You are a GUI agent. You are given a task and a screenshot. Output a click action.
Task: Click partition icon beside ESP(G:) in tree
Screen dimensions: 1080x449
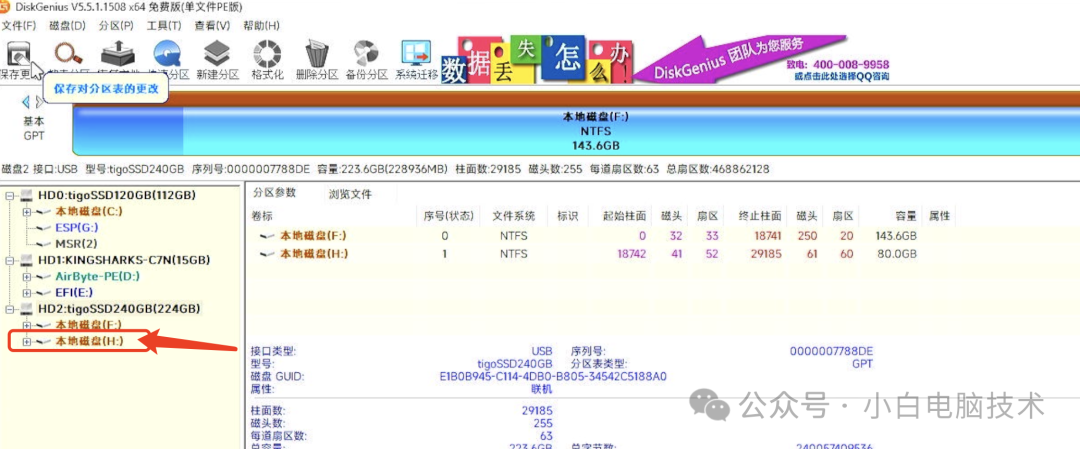coord(43,228)
